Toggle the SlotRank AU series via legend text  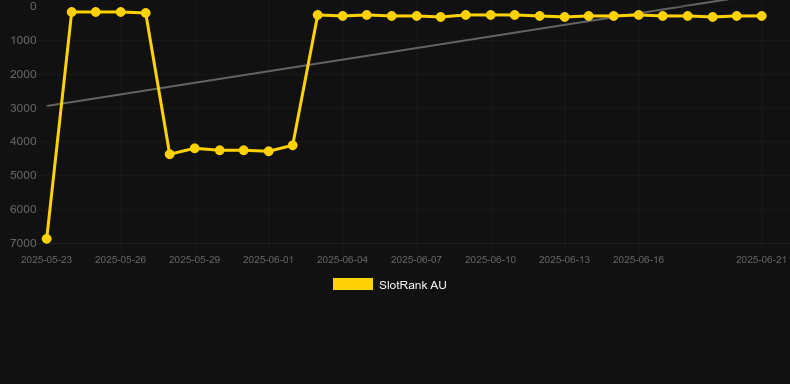[413, 285]
